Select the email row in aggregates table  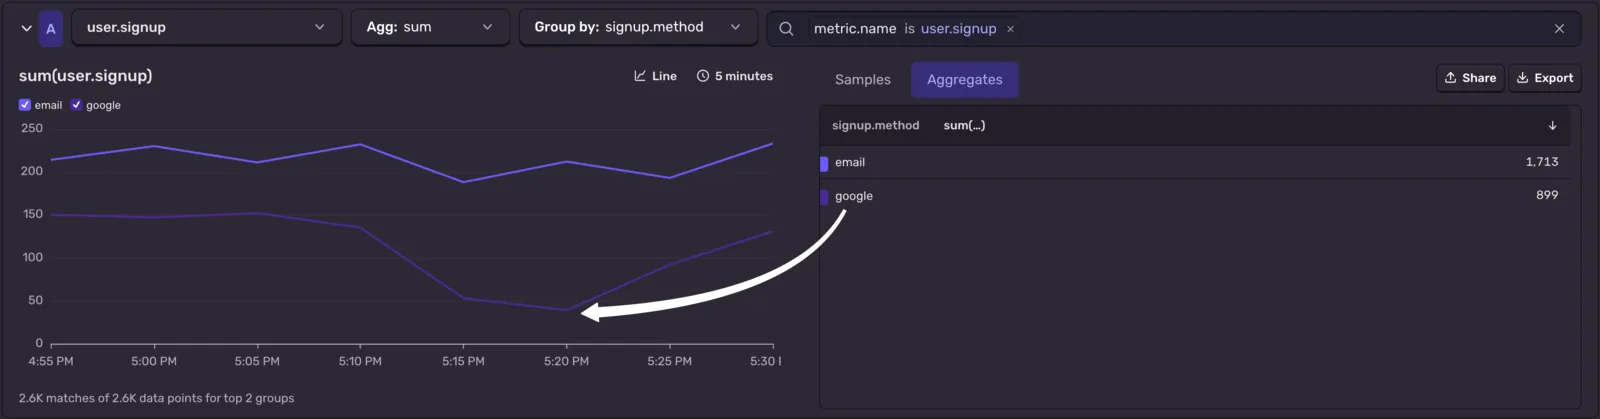(1195, 162)
